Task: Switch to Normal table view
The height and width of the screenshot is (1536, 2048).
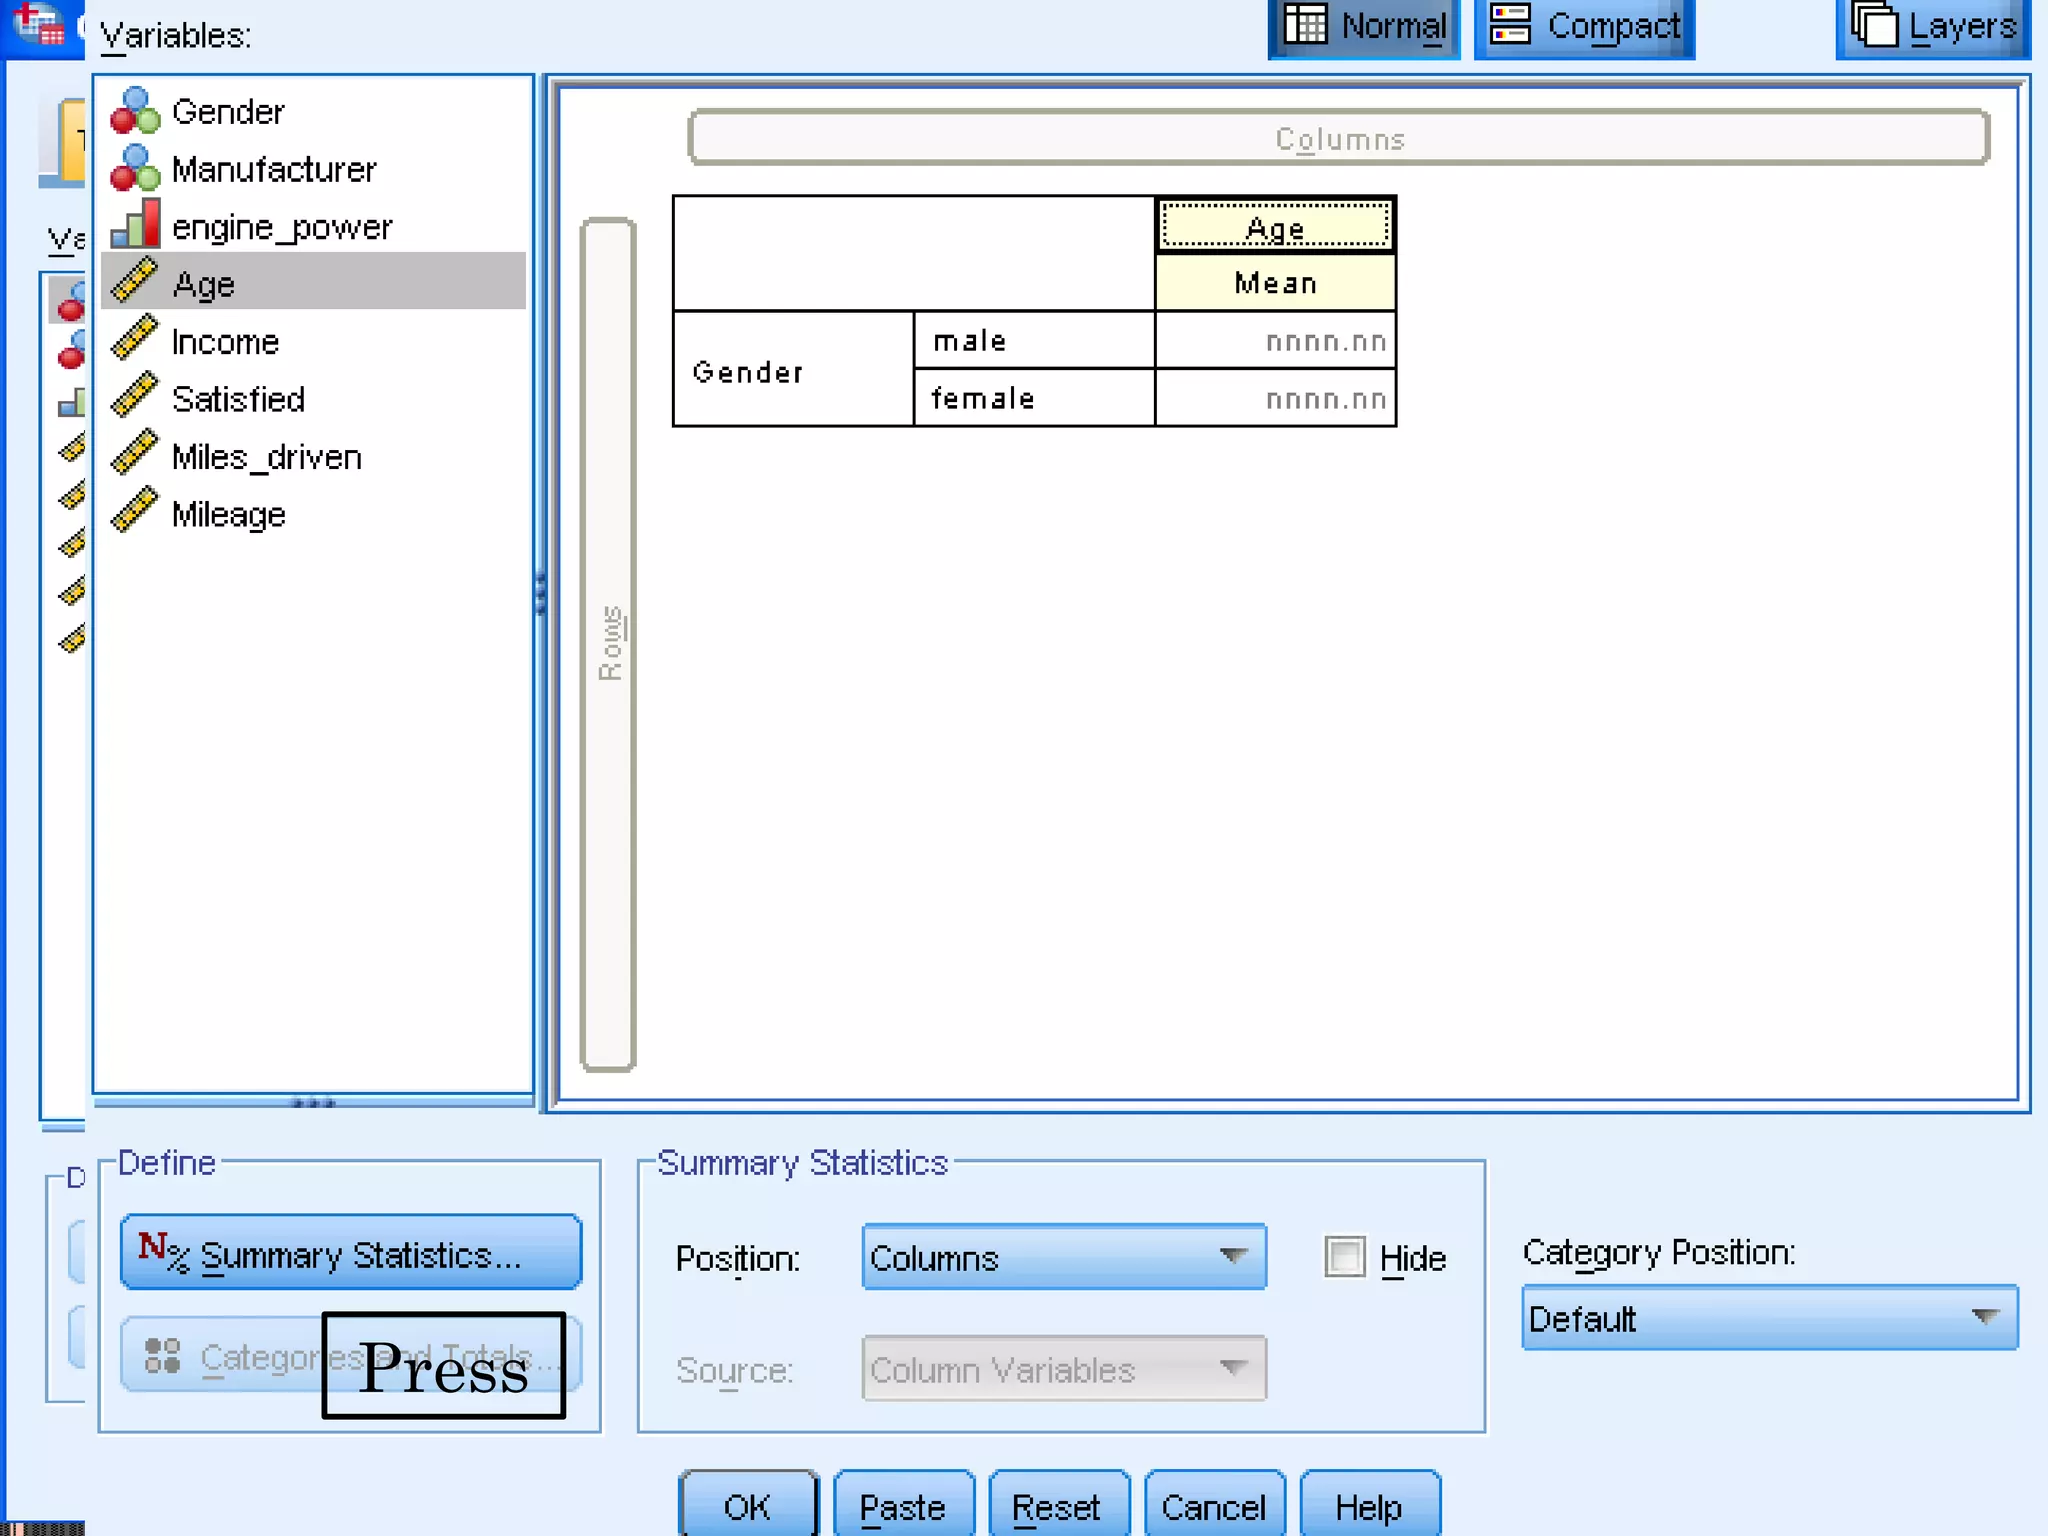Action: [1364, 27]
